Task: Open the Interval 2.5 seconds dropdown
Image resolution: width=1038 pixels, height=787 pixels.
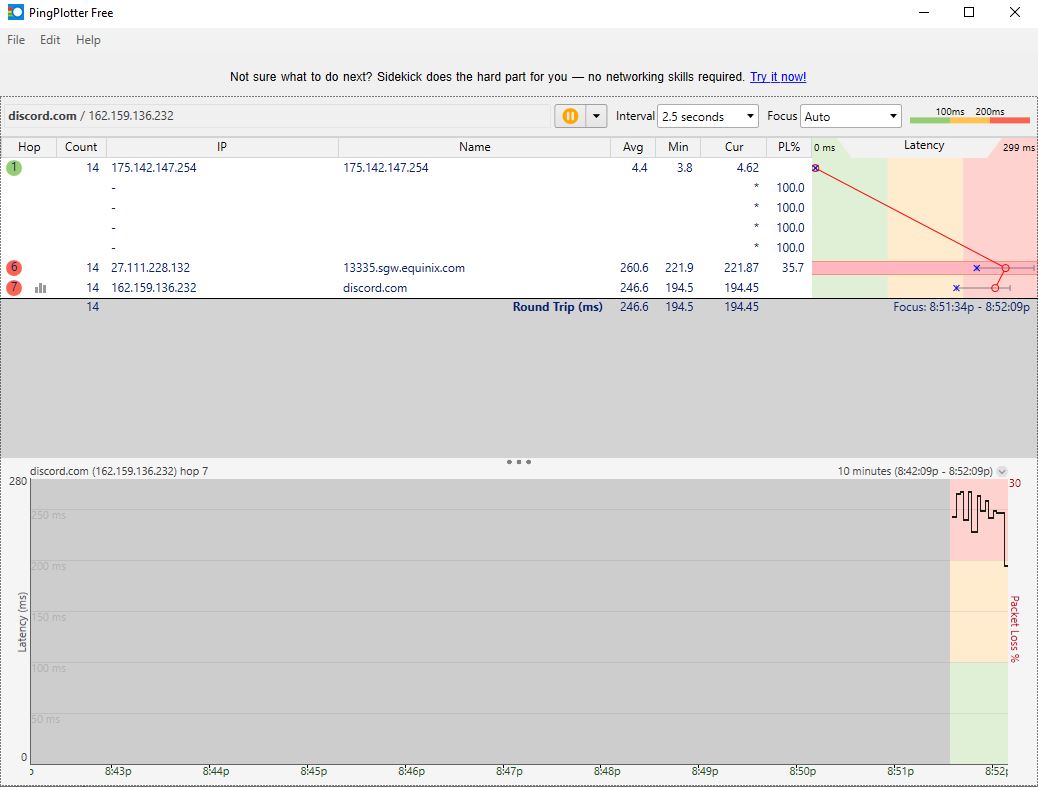Action: tap(708, 116)
